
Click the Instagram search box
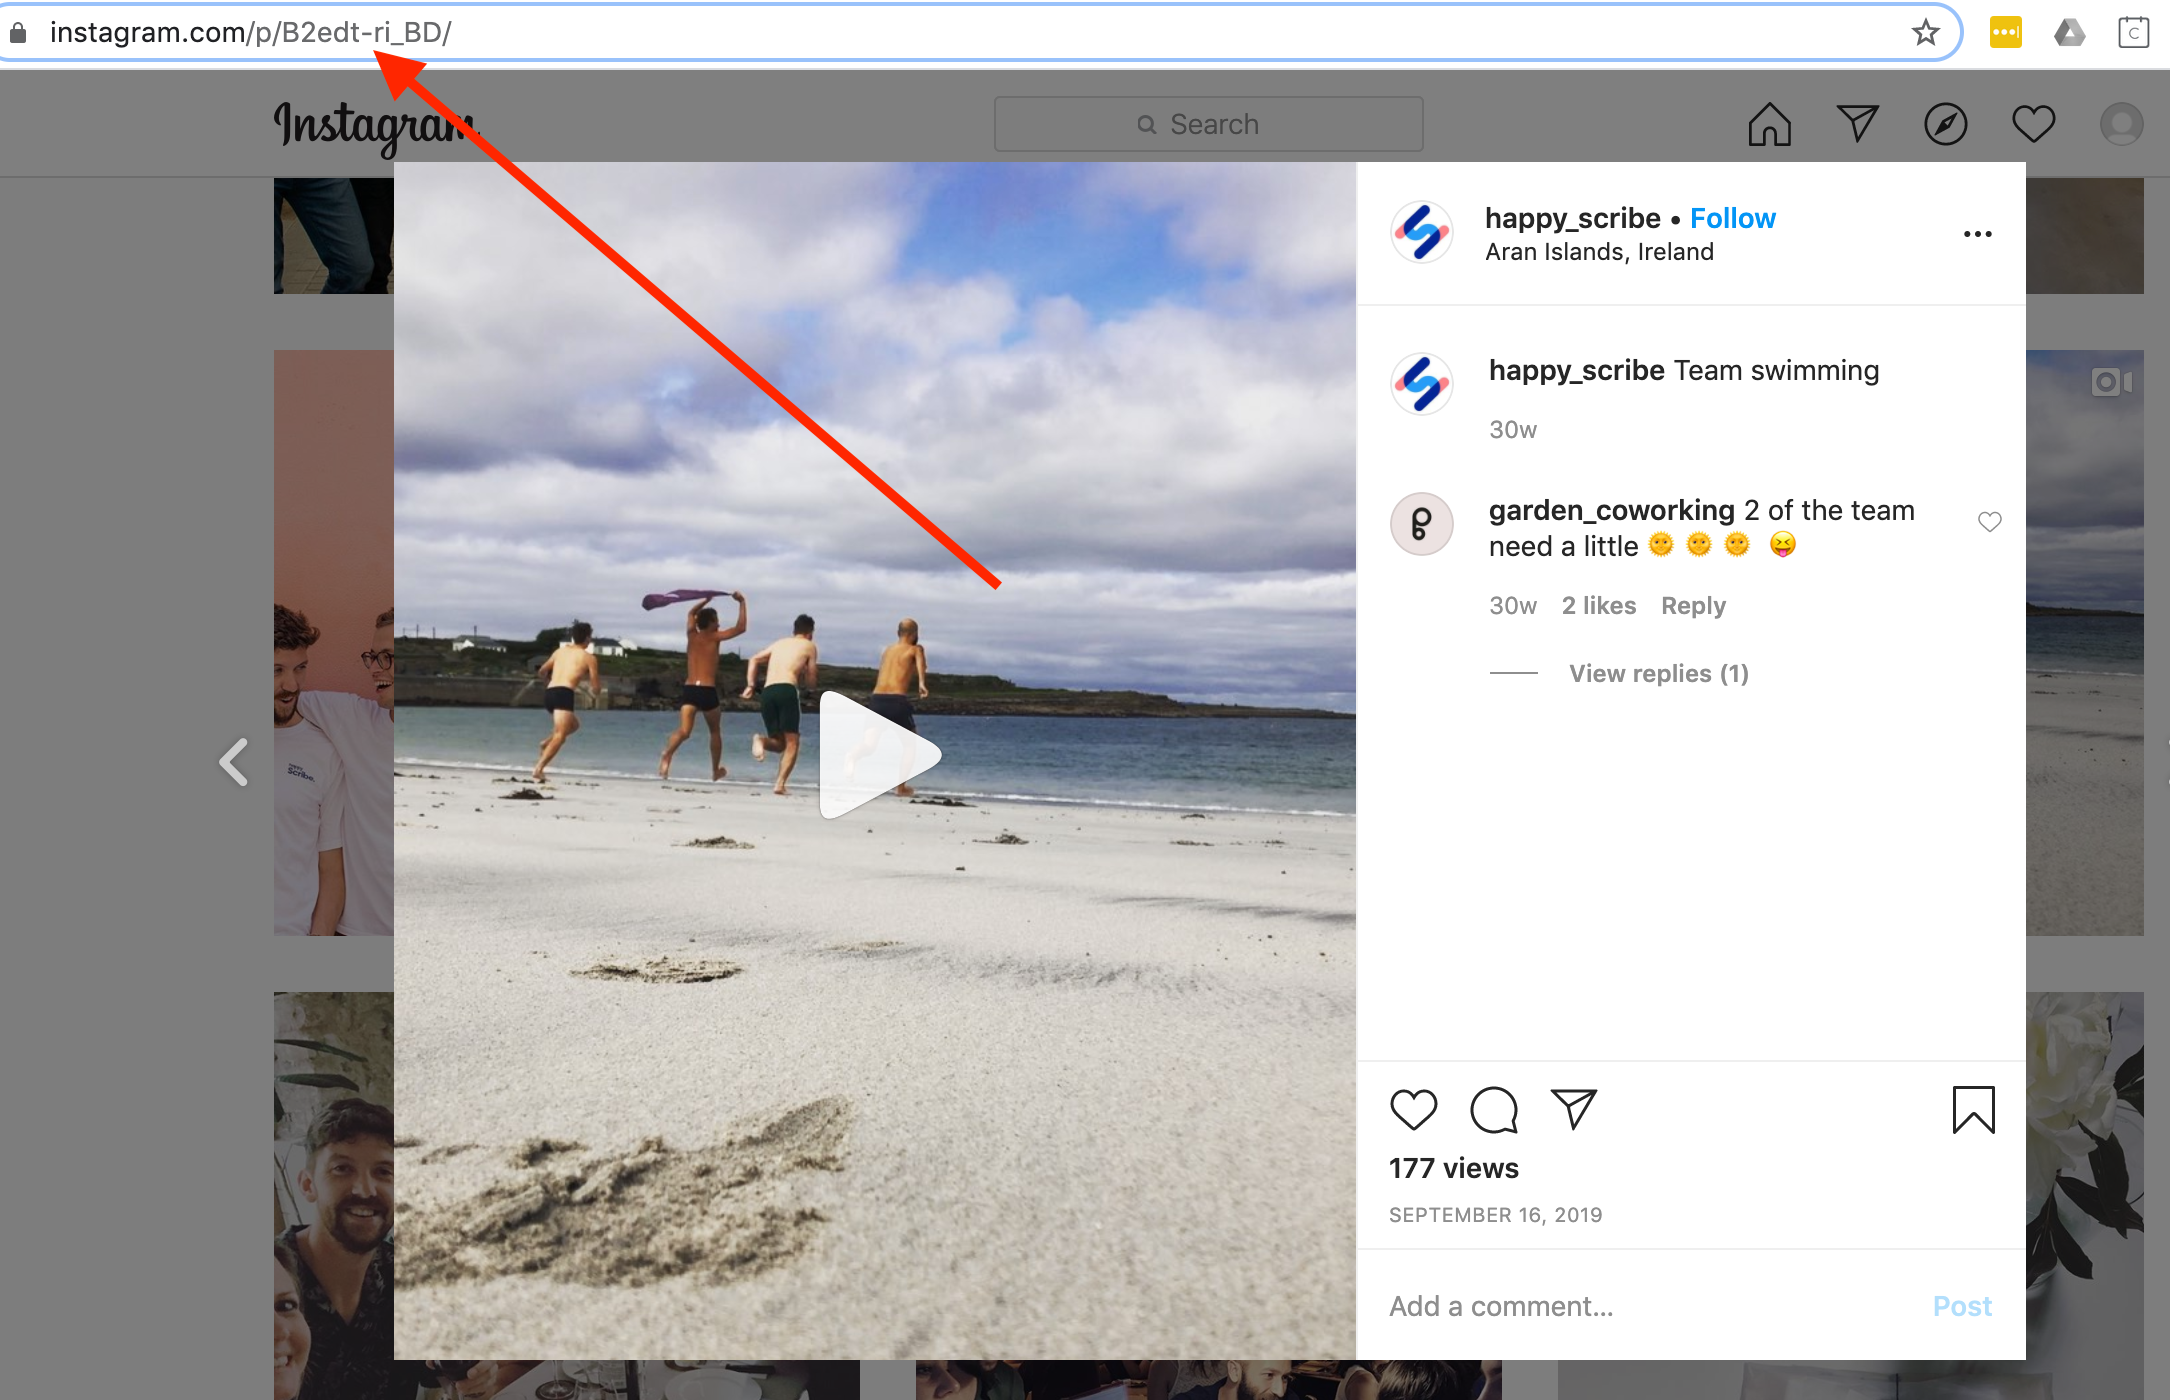[x=1208, y=125]
